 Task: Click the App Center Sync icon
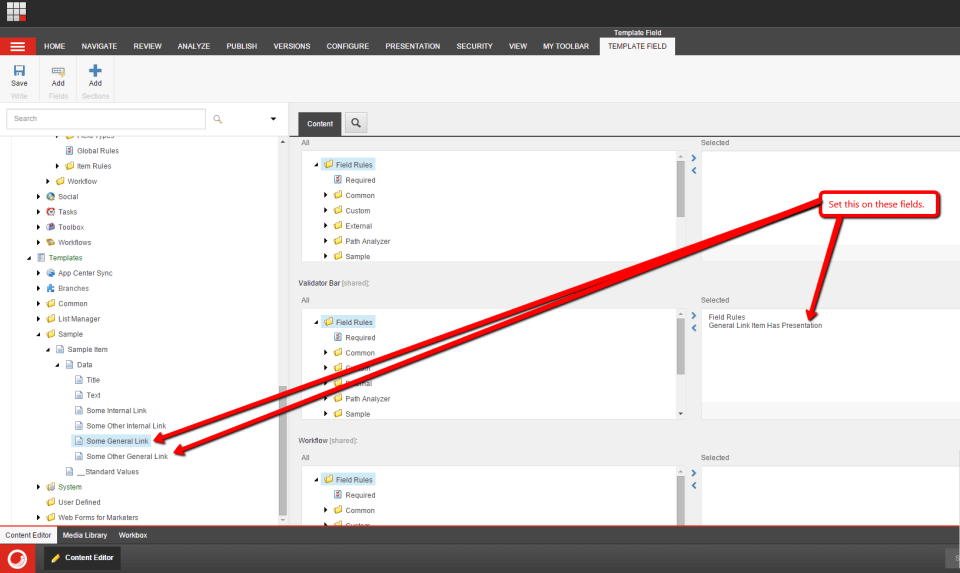(51, 273)
